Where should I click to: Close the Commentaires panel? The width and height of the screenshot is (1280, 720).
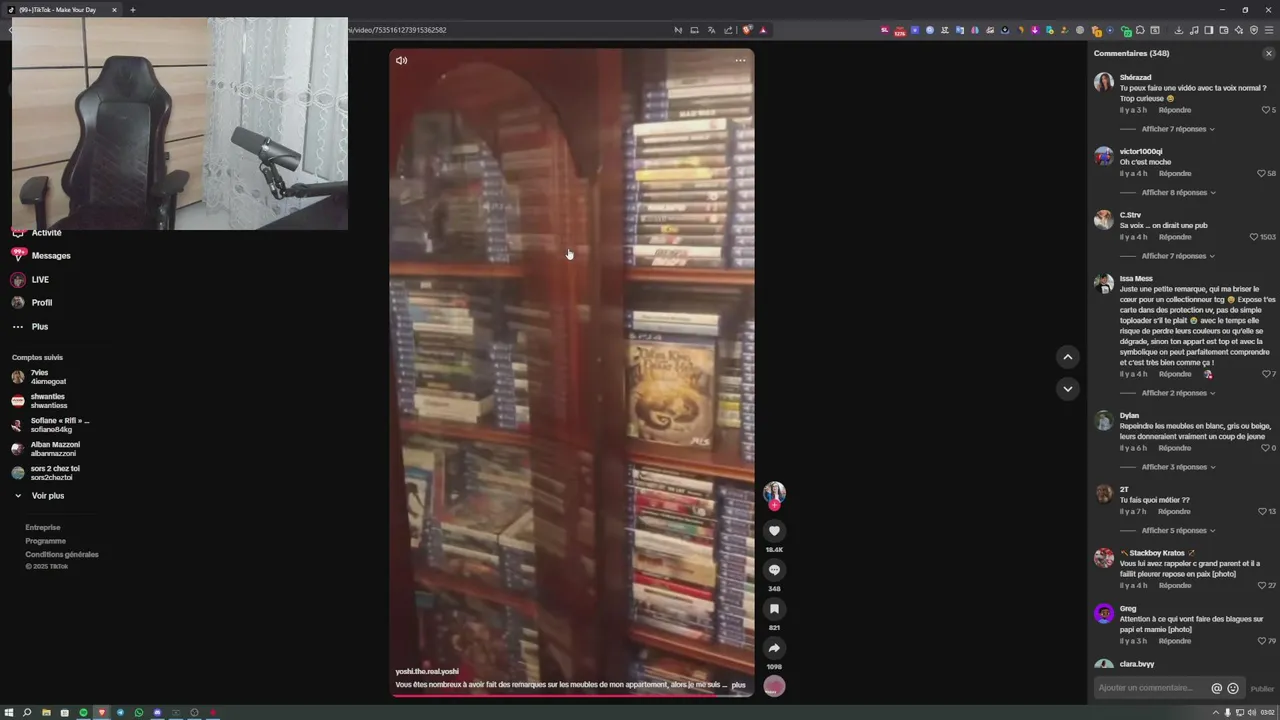[1269, 53]
